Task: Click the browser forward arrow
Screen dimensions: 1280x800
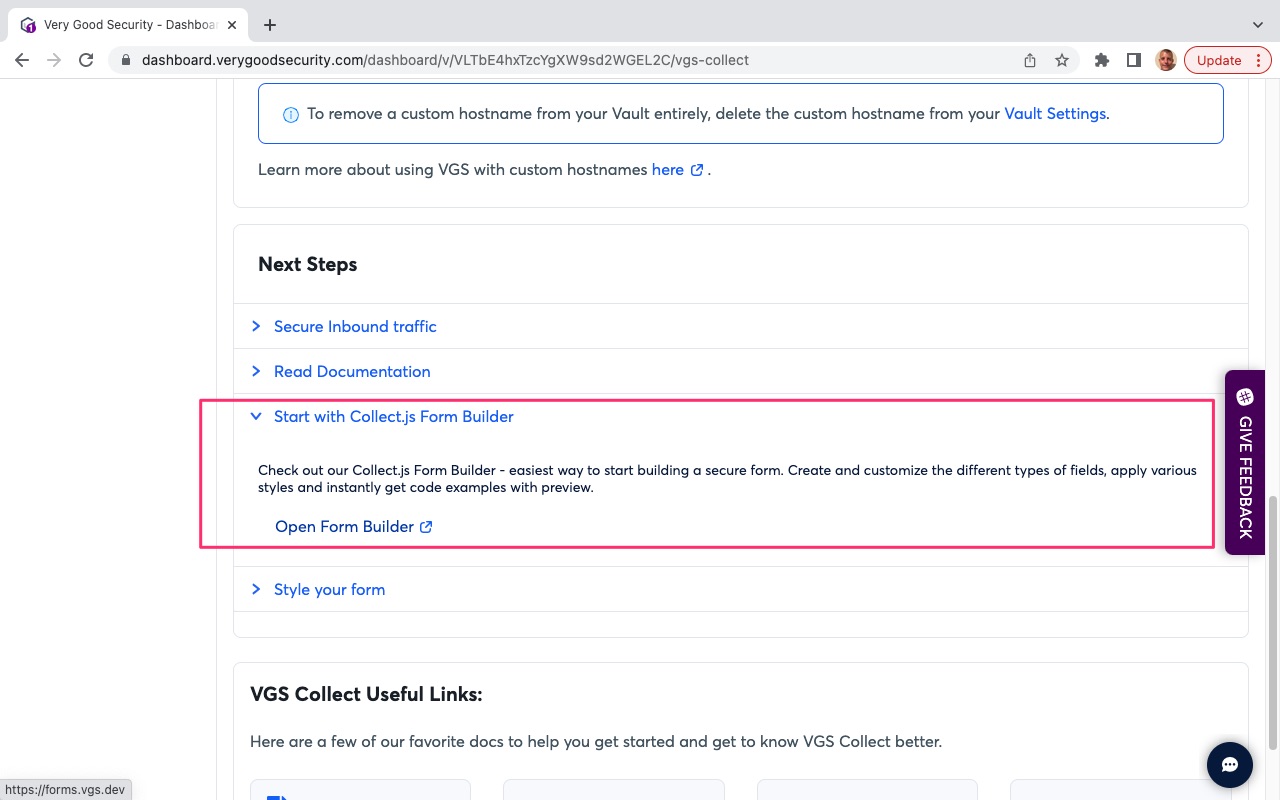Action: [54, 60]
